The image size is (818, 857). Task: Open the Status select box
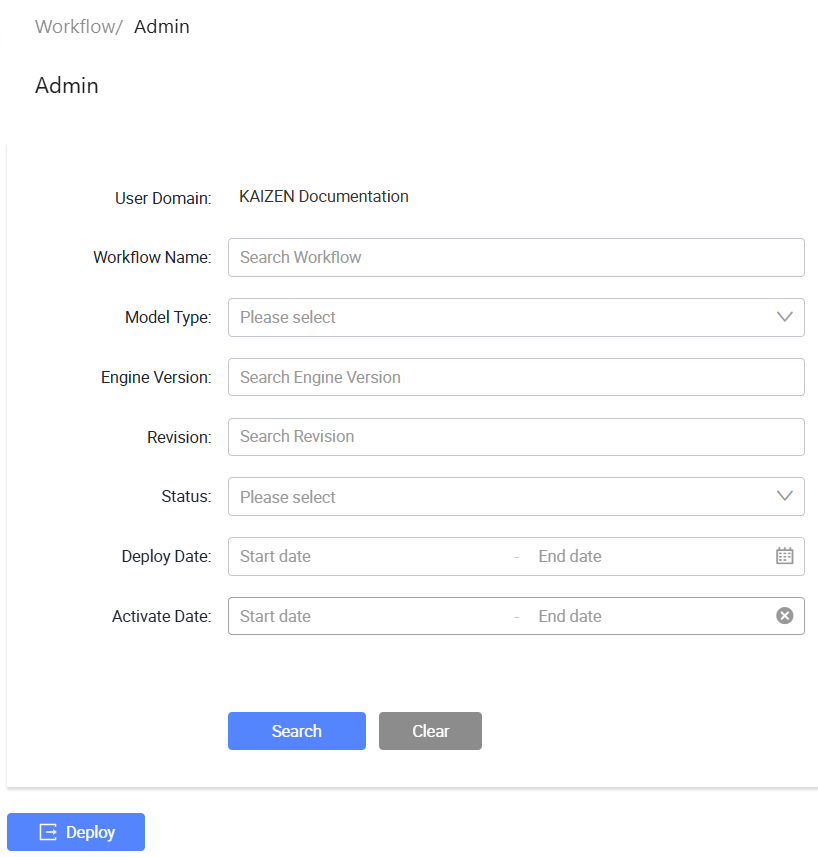coord(516,496)
